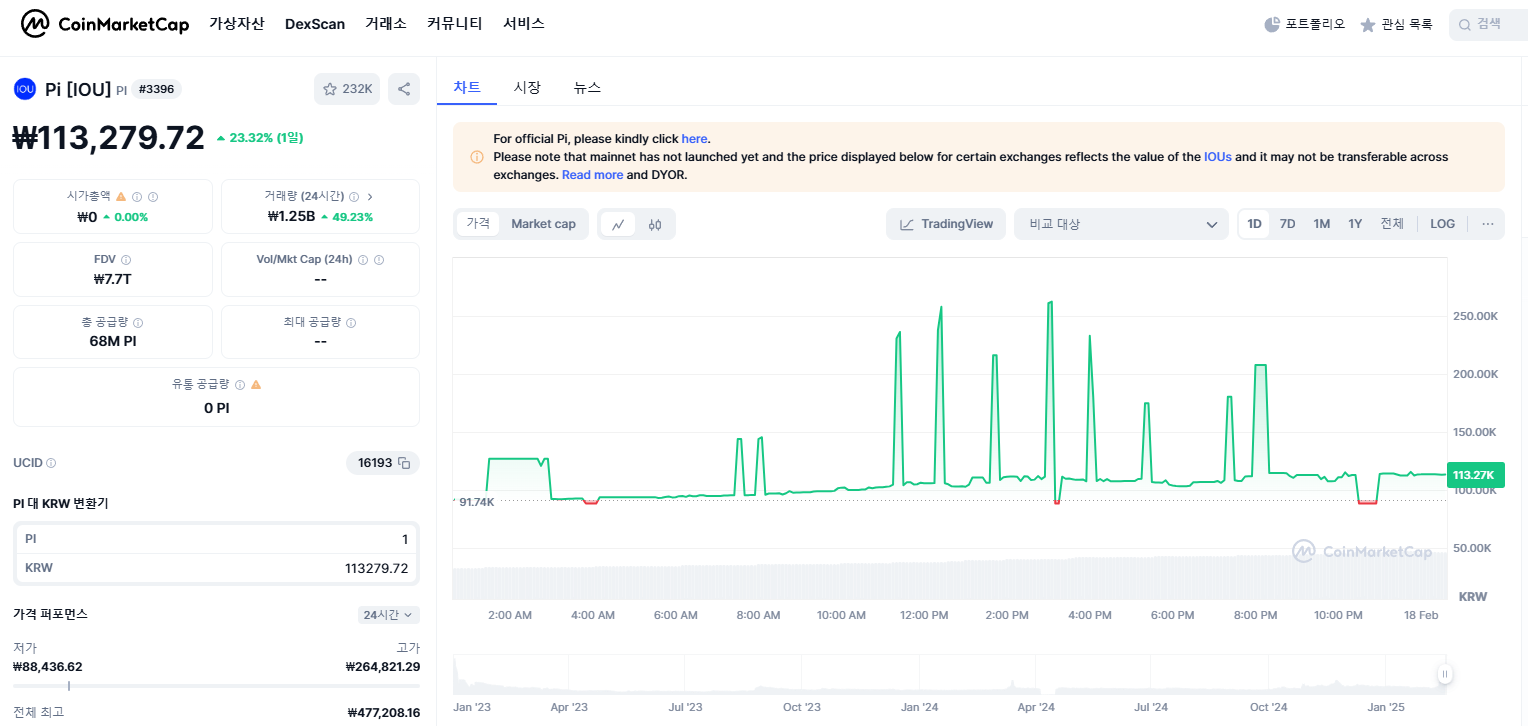The image size is (1528, 726).
Task: Click the ₩88,436.62 low price value
Action: pos(48,667)
